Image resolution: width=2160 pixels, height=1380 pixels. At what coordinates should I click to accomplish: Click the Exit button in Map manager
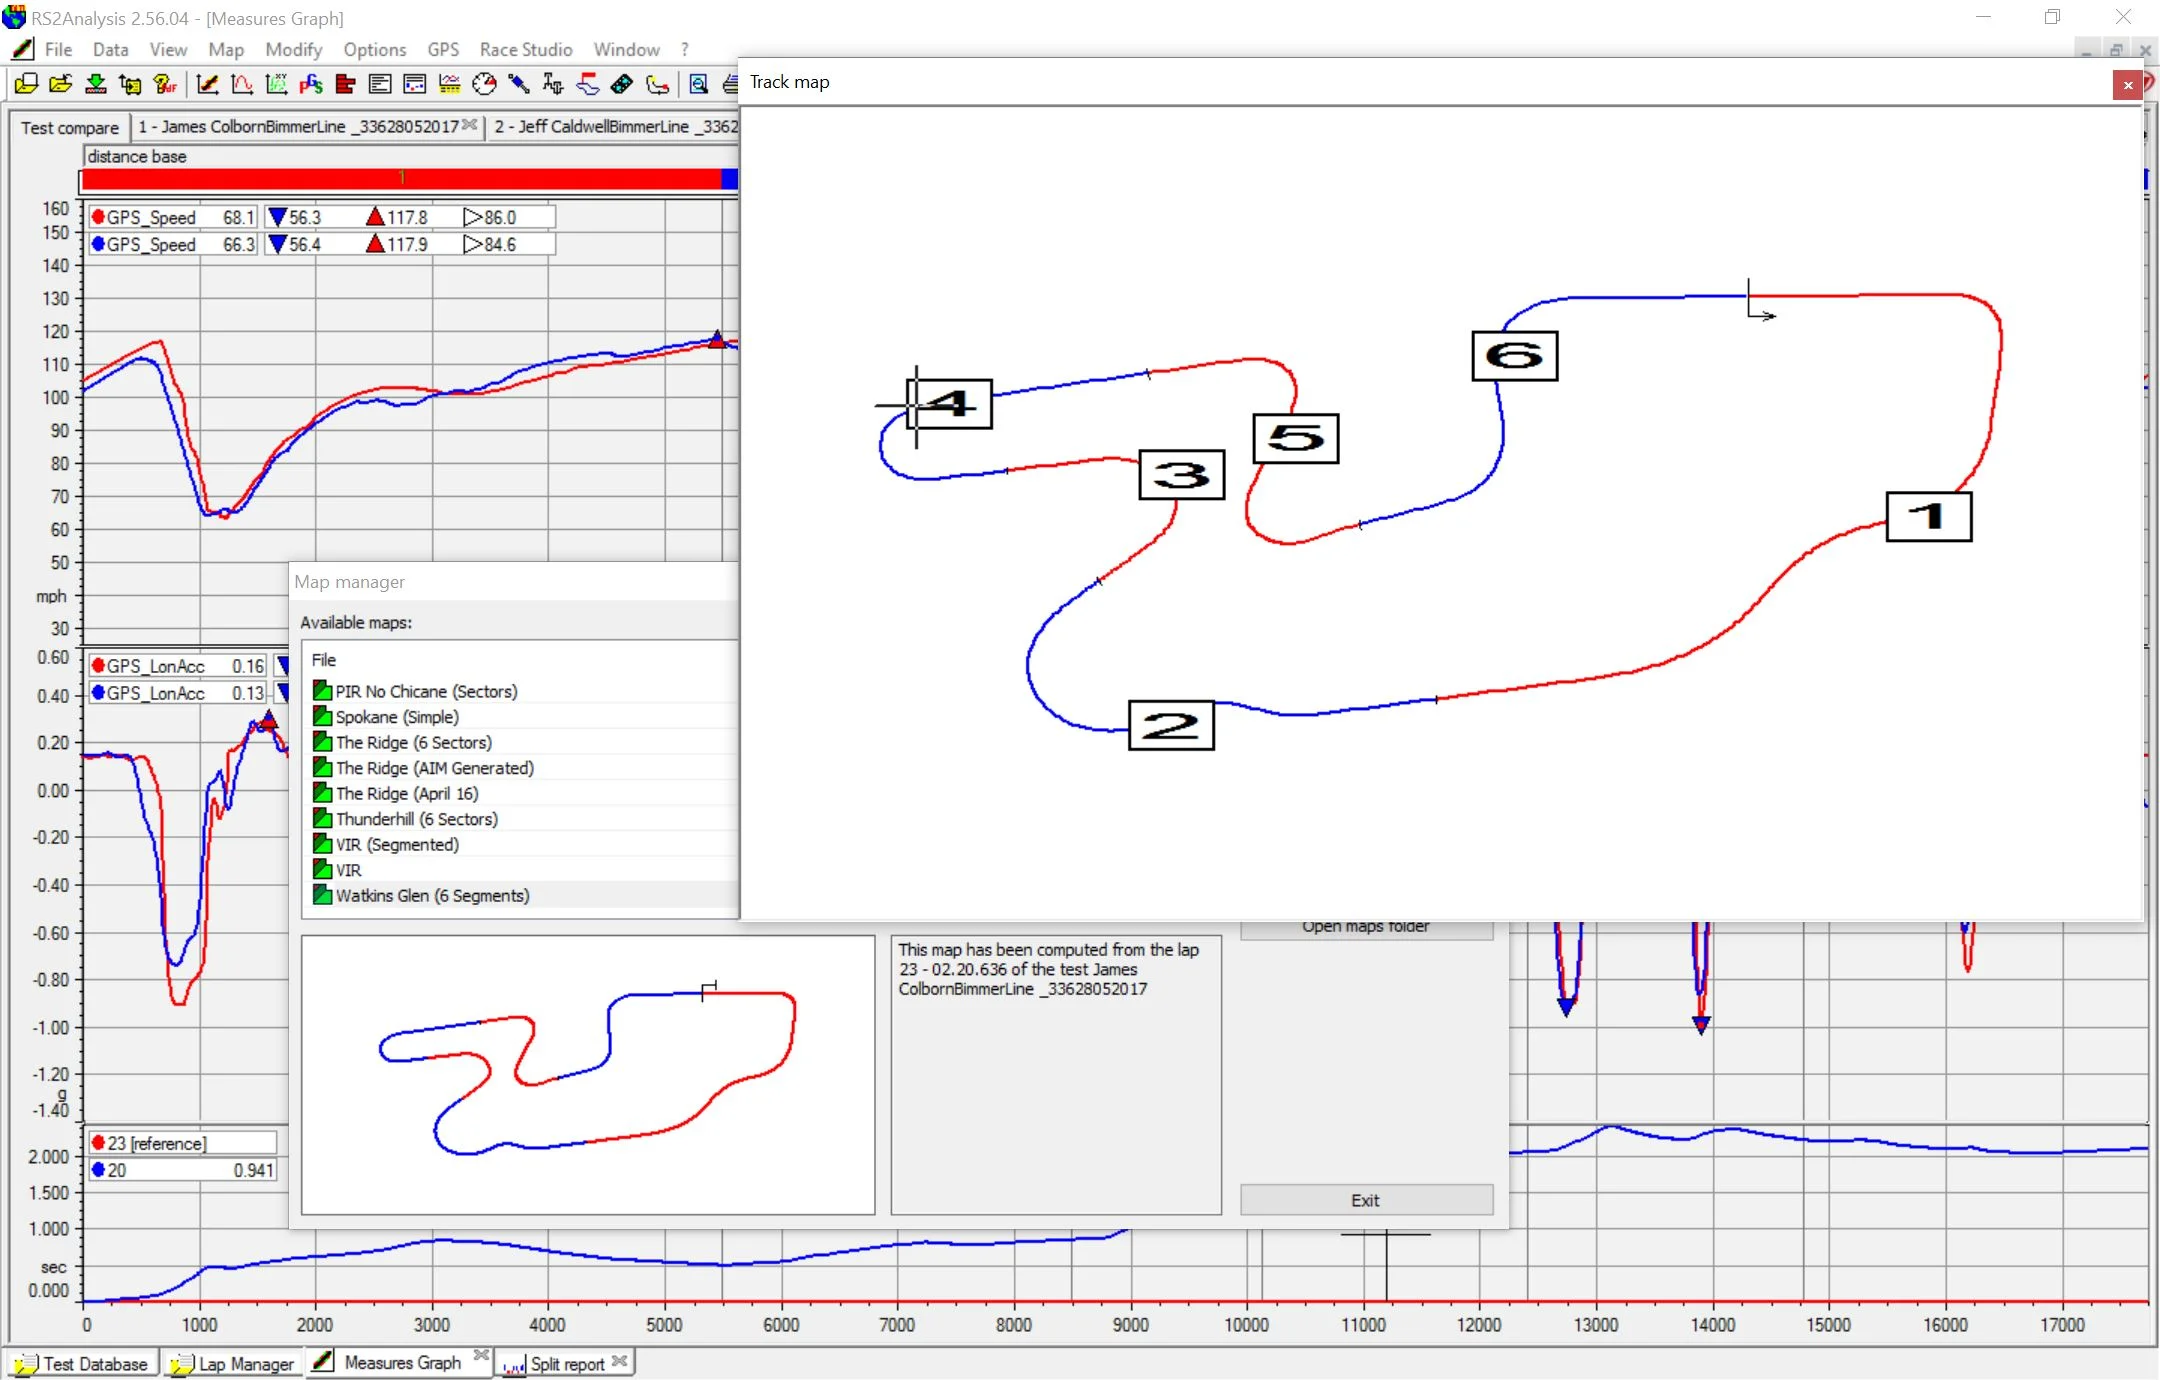pyautogui.click(x=1366, y=1200)
